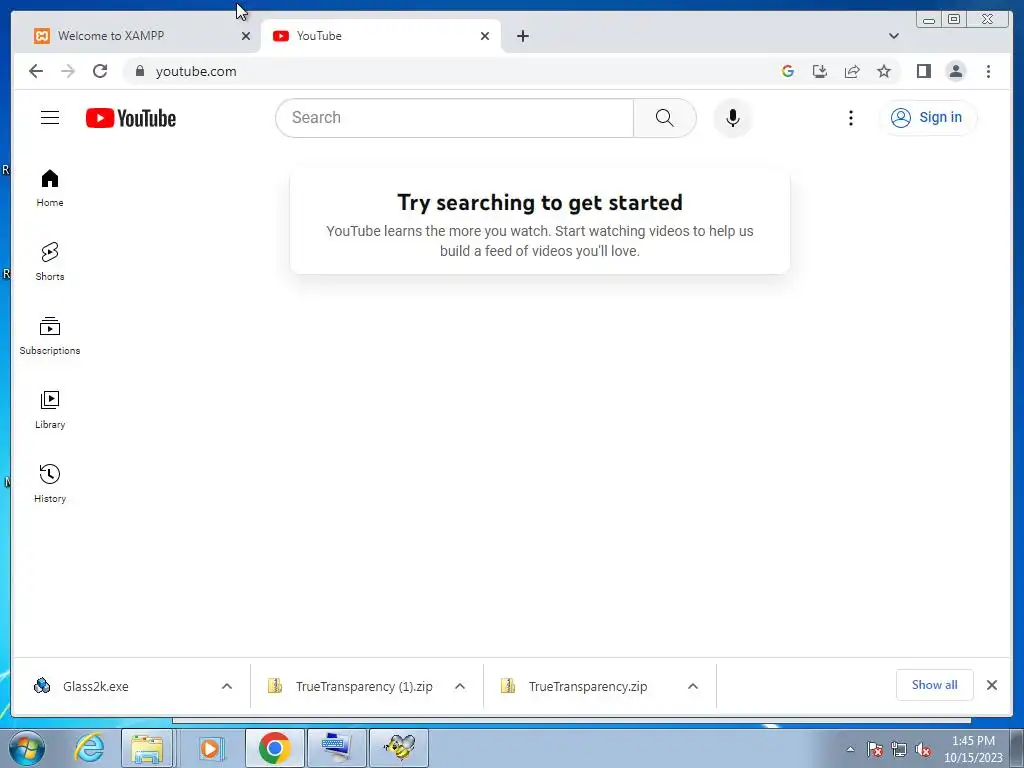Image resolution: width=1024 pixels, height=768 pixels.
Task: Open Chrome's three-dot menu
Action: click(988, 71)
